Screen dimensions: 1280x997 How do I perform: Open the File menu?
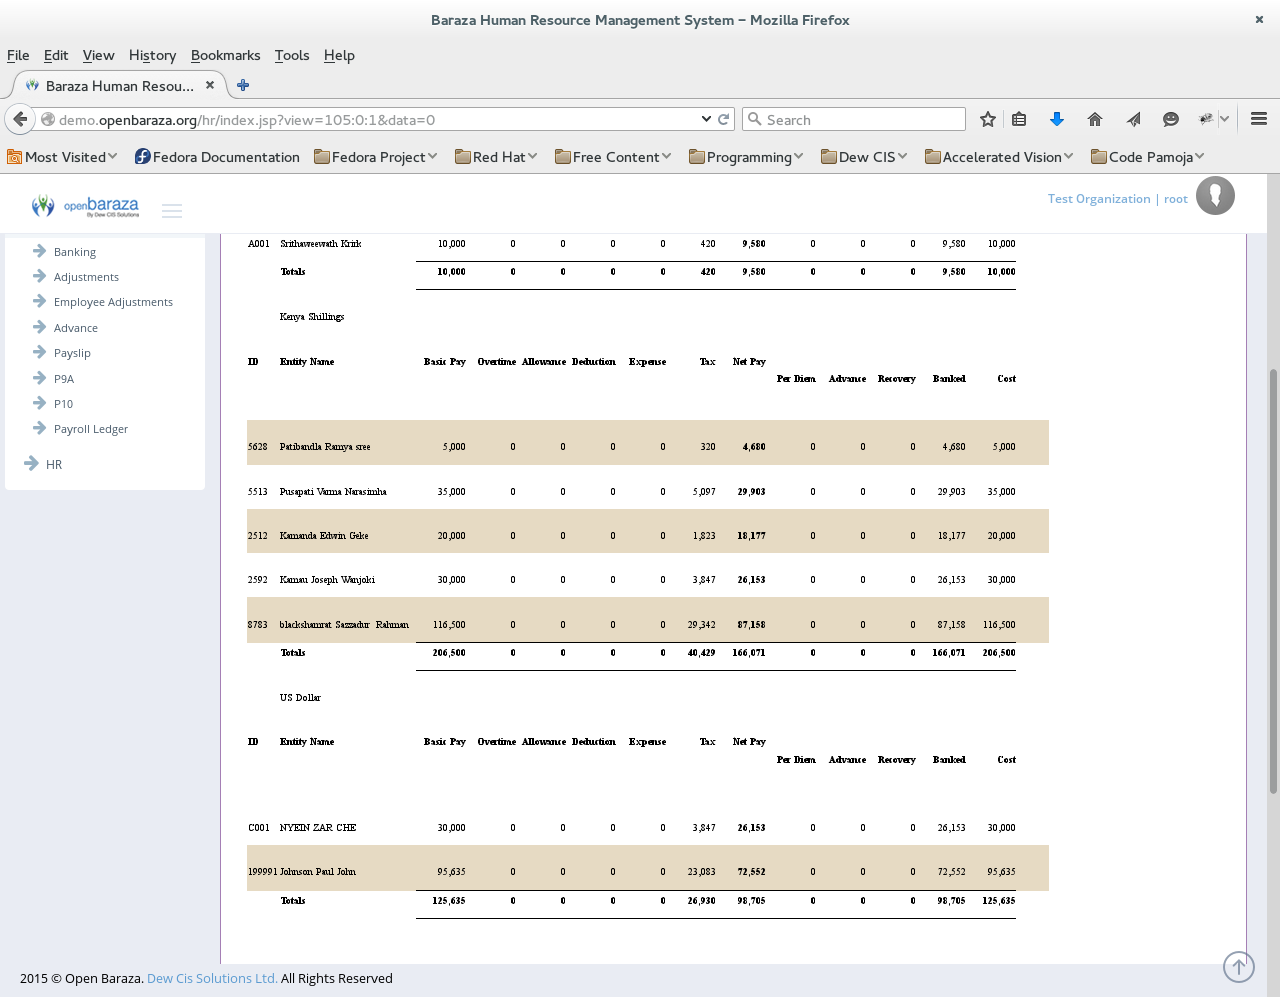click(18, 55)
